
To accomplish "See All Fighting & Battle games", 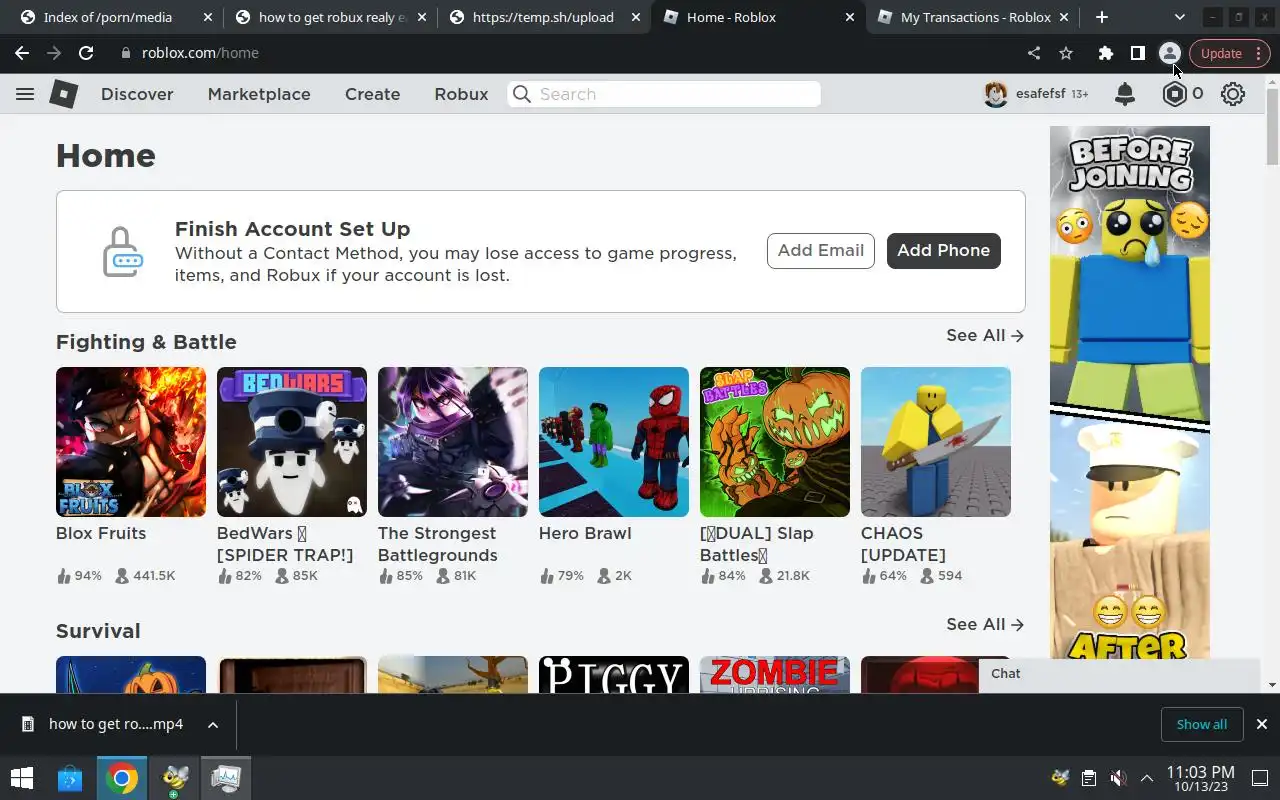I will (x=985, y=335).
